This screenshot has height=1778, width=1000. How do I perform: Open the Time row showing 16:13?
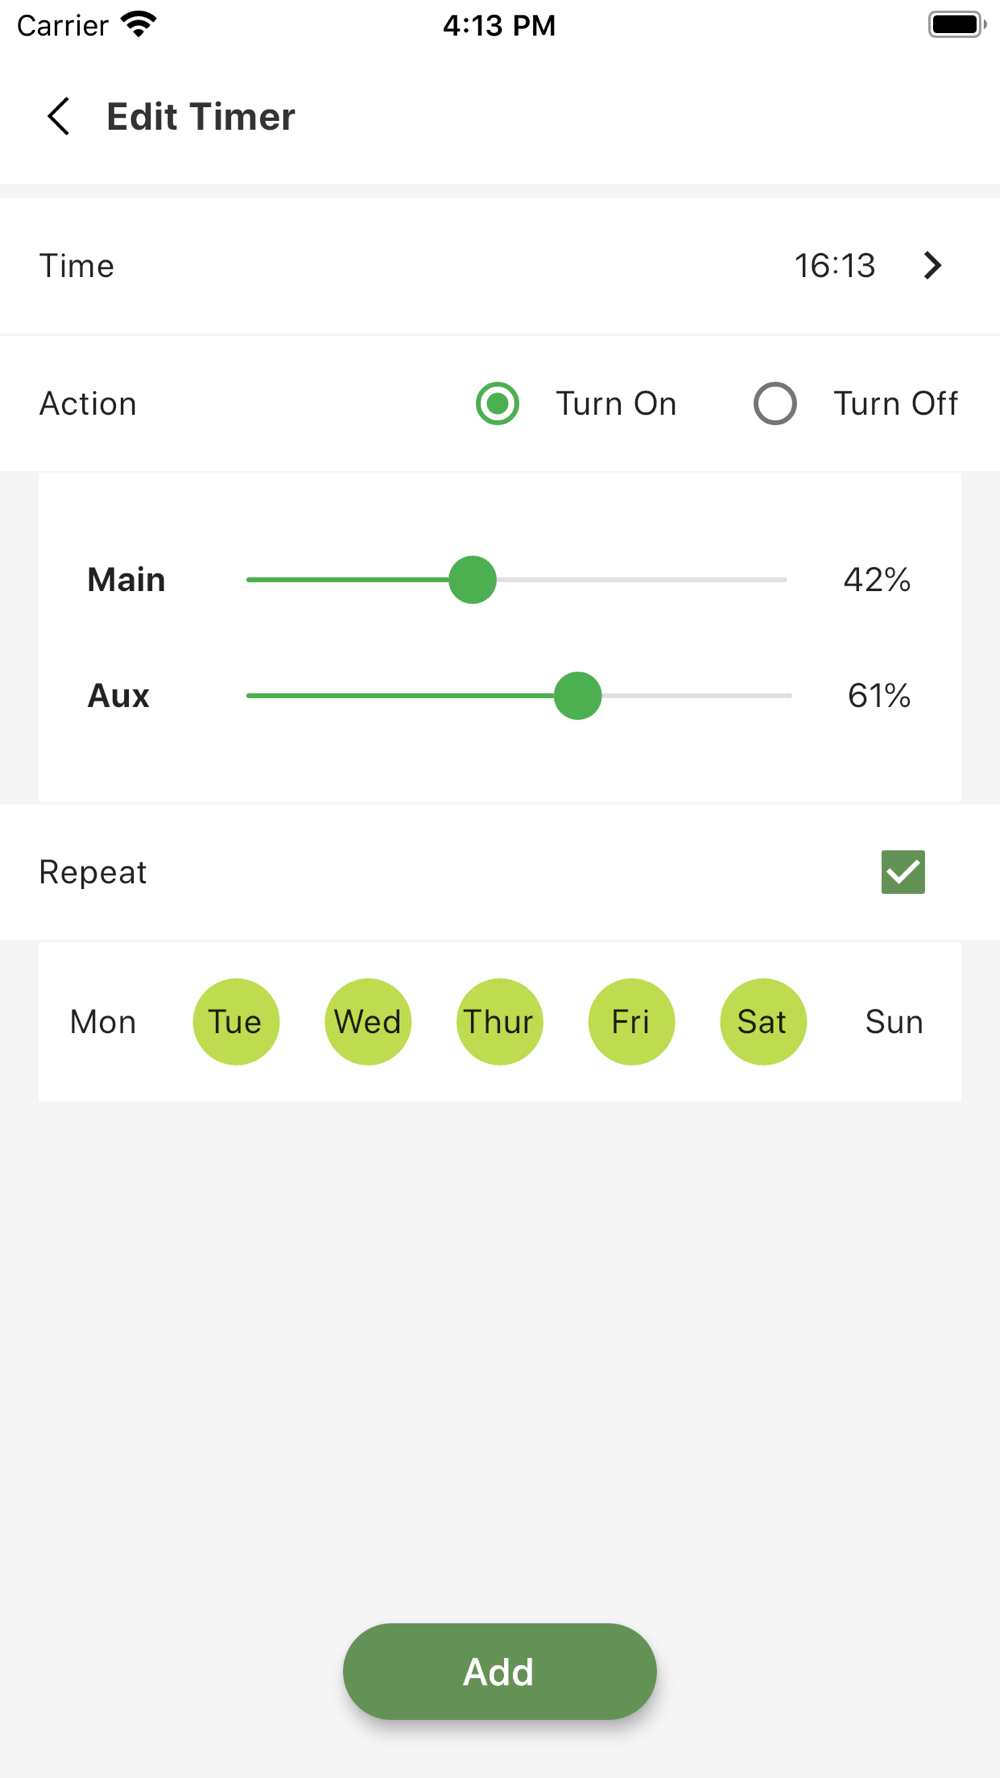click(x=500, y=266)
